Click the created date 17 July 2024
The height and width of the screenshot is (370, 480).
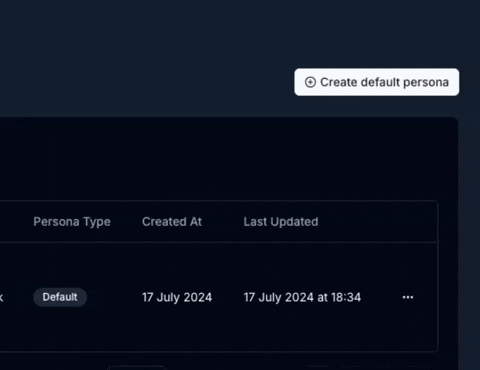coord(177,297)
